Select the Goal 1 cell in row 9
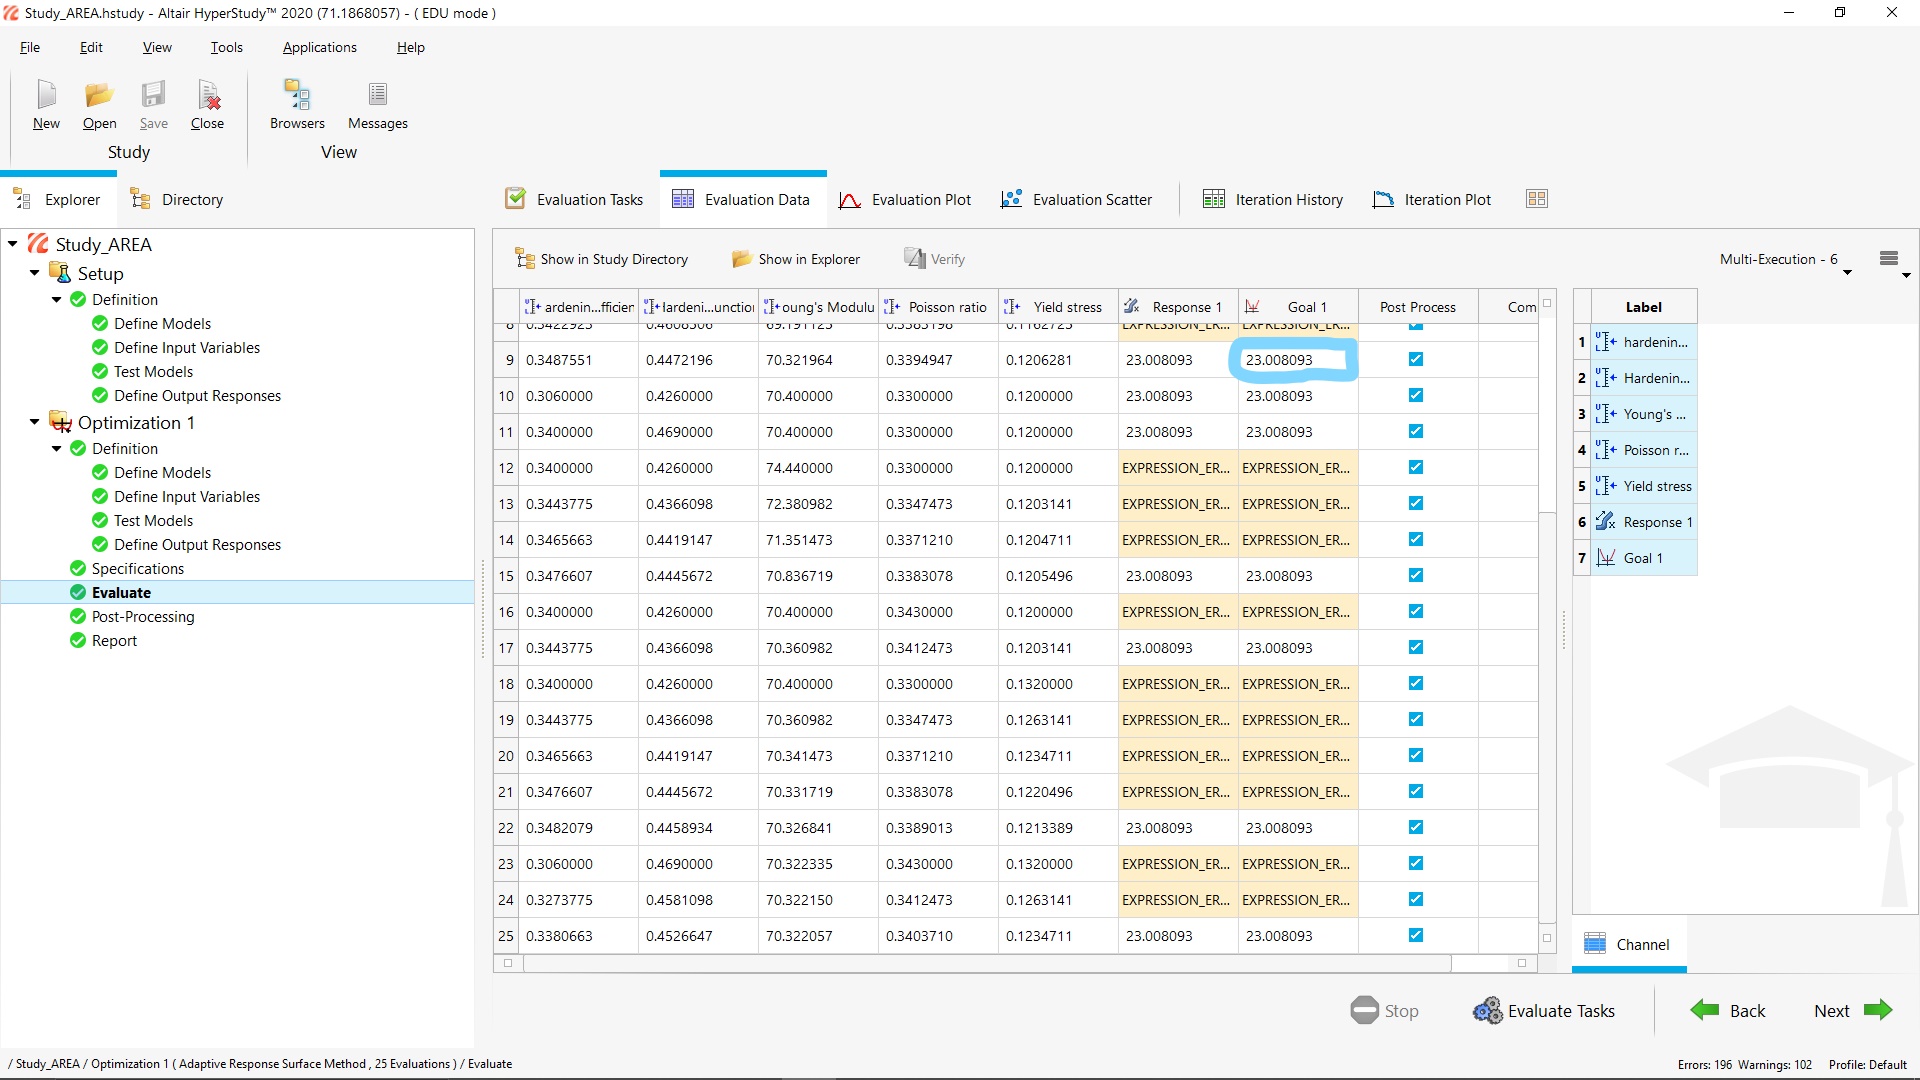 click(x=1297, y=360)
